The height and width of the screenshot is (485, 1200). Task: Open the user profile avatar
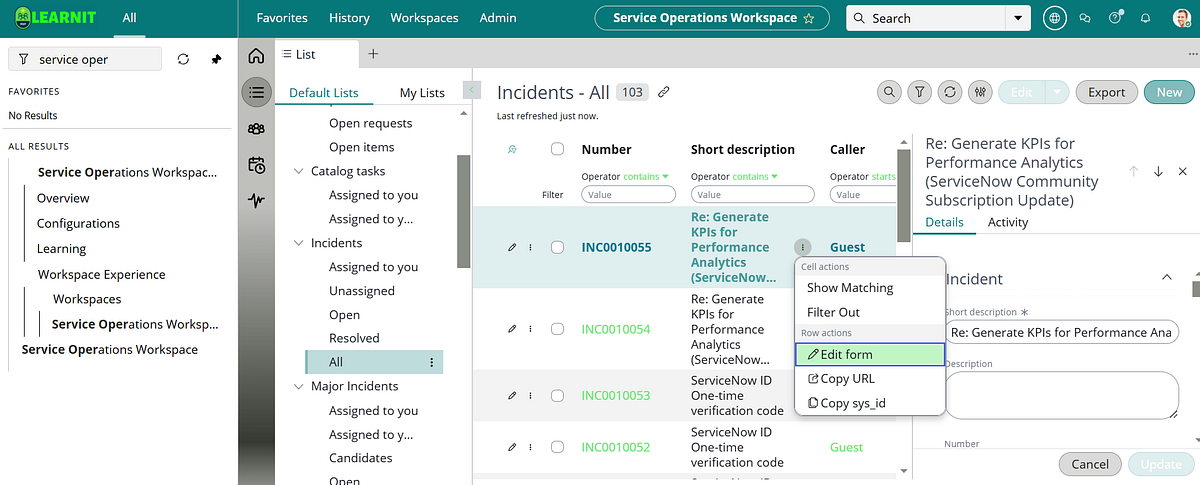click(1180, 18)
